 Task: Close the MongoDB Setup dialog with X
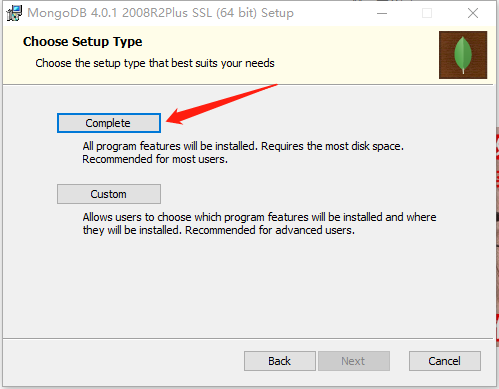pos(473,13)
